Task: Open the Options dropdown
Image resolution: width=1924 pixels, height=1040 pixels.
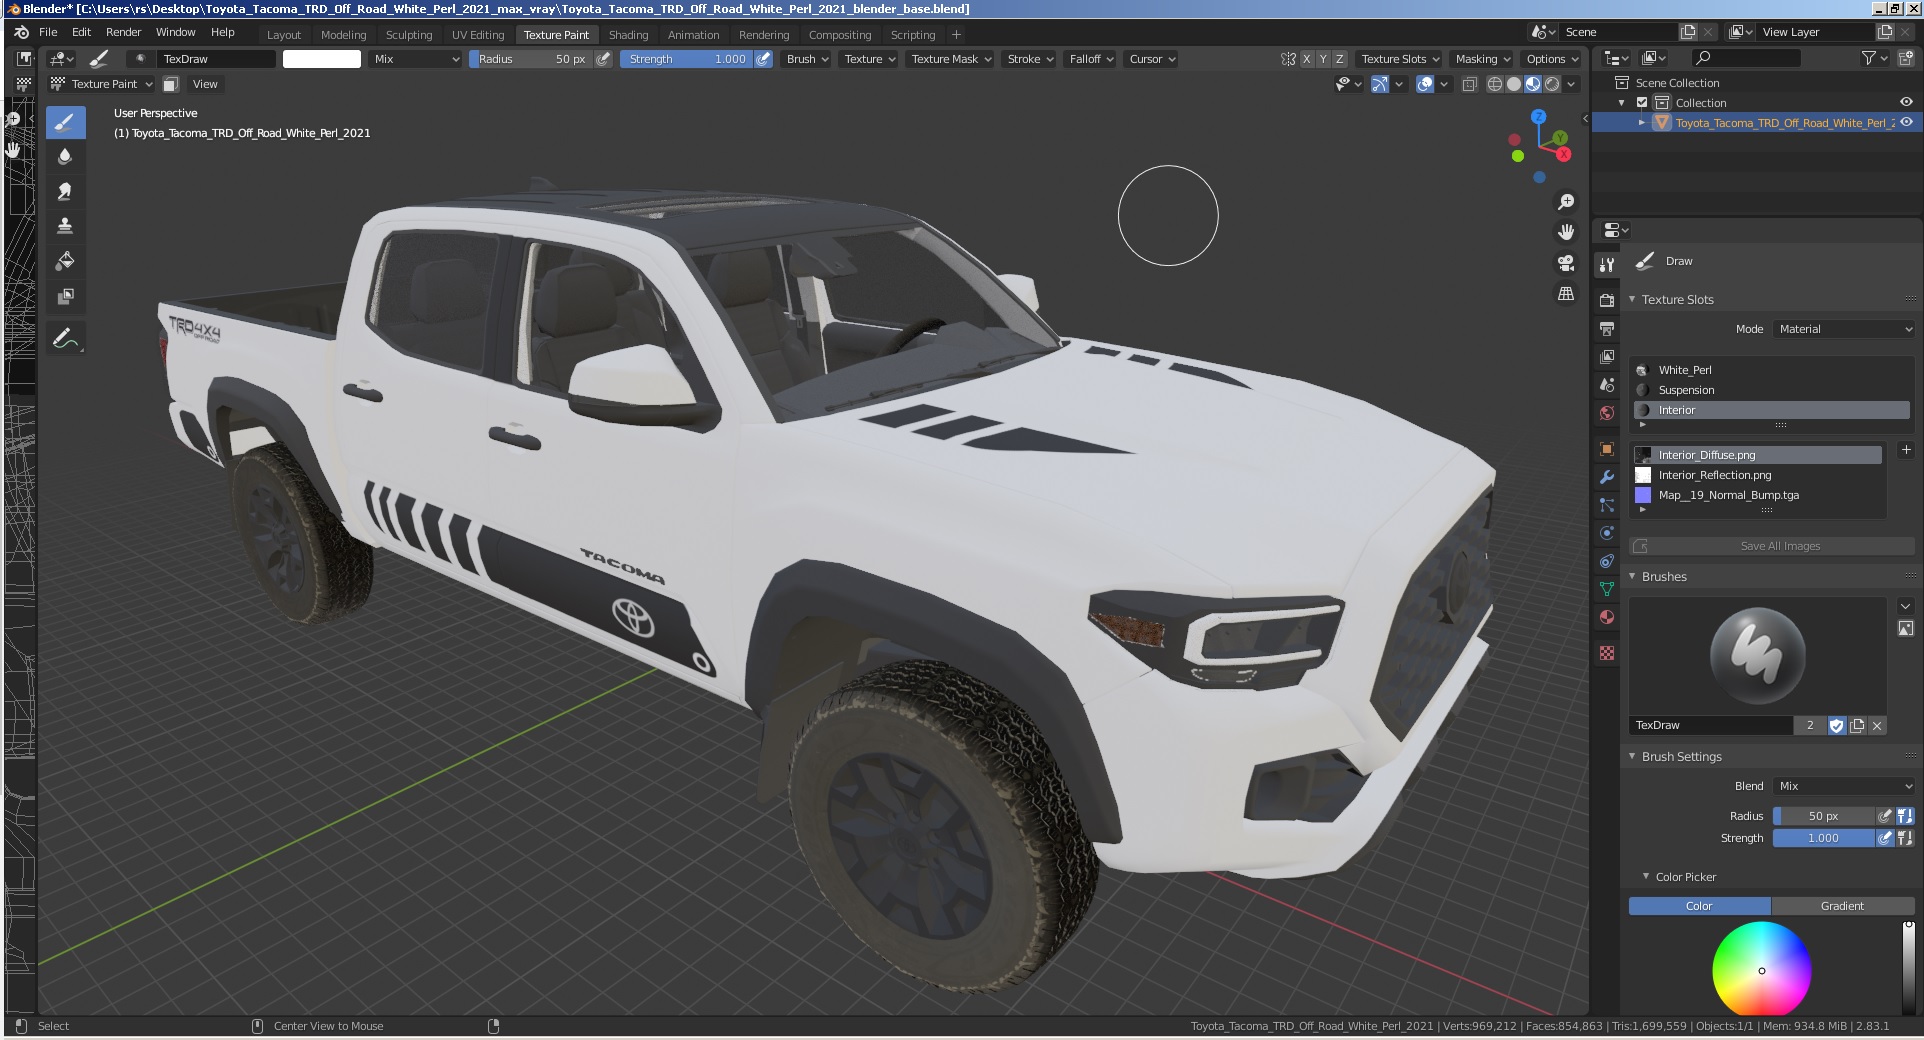Action: pyautogui.click(x=1551, y=59)
